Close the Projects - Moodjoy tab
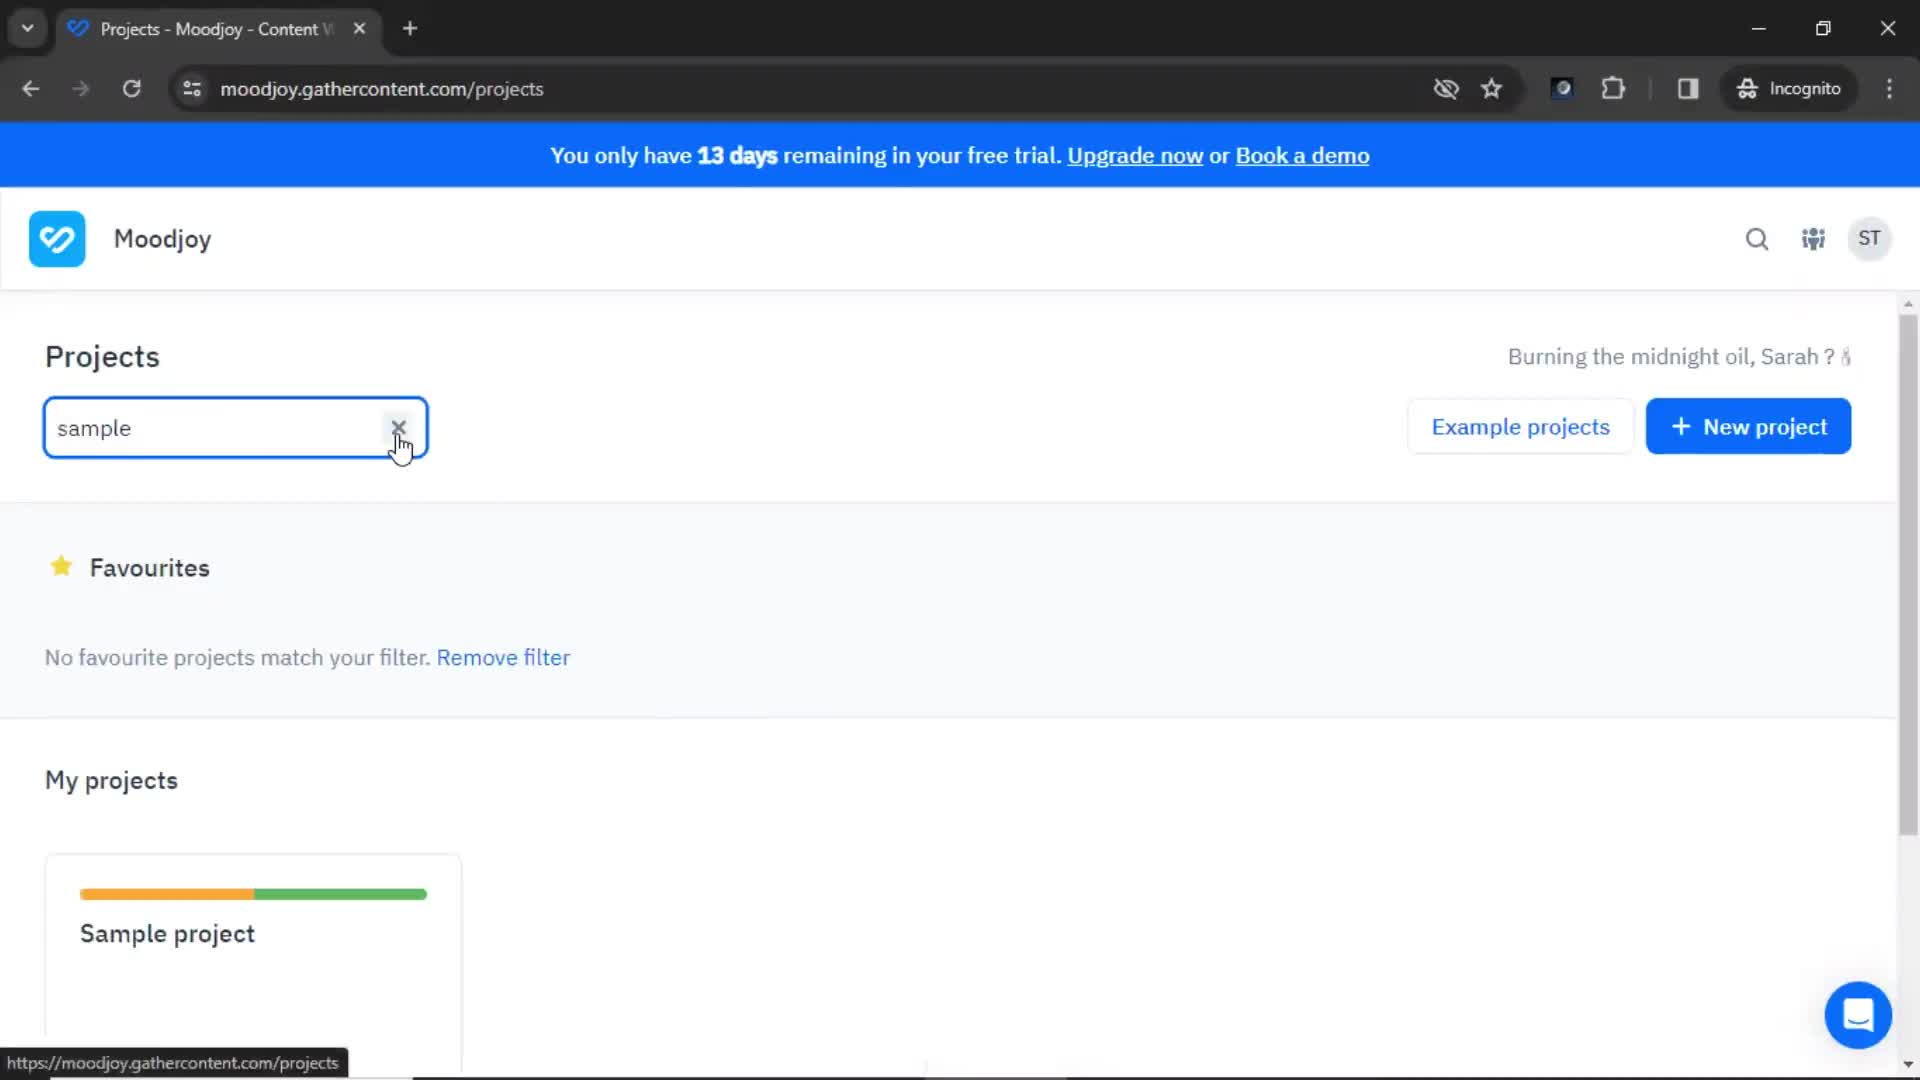 (x=359, y=28)
